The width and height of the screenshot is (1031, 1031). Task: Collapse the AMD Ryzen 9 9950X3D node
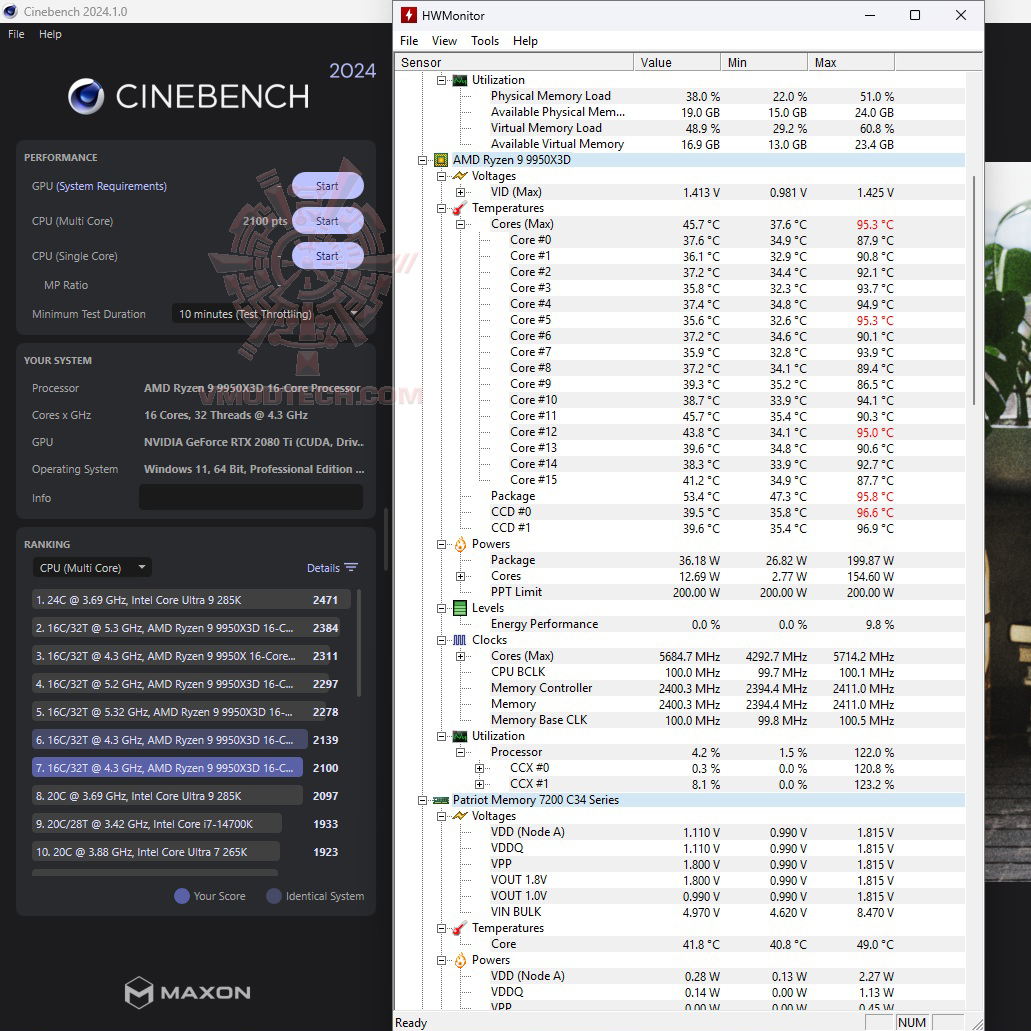pos(422,160)
